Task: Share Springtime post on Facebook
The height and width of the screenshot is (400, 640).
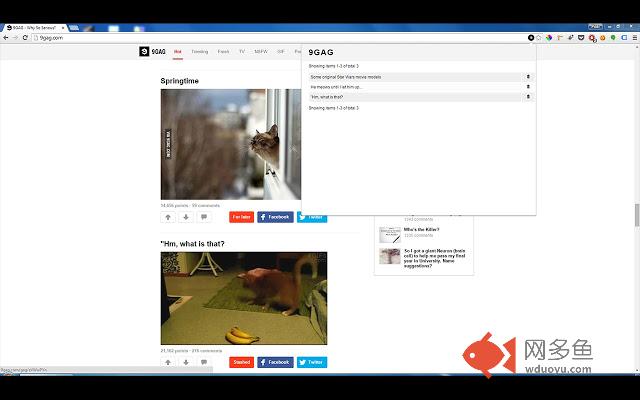Action: coord(275,217)
